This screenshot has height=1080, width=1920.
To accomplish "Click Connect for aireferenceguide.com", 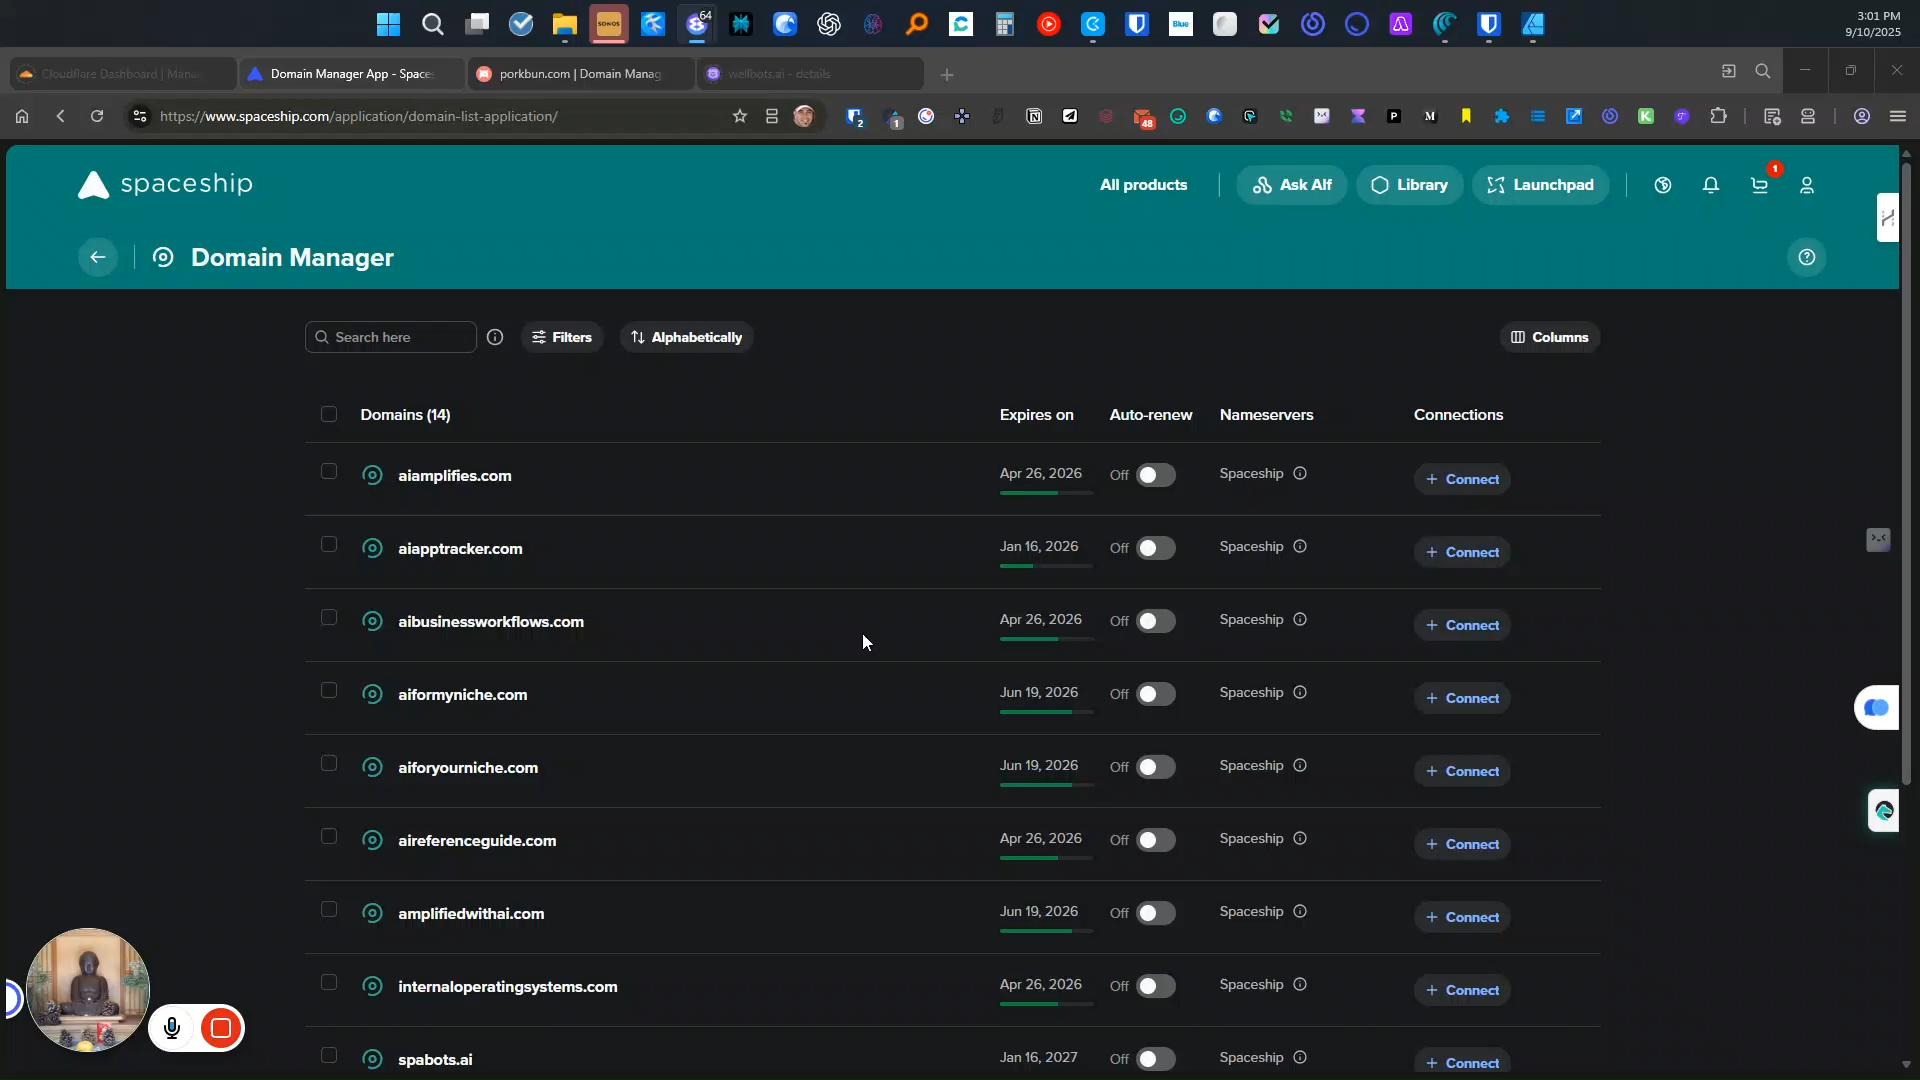I will [1462, 845].
